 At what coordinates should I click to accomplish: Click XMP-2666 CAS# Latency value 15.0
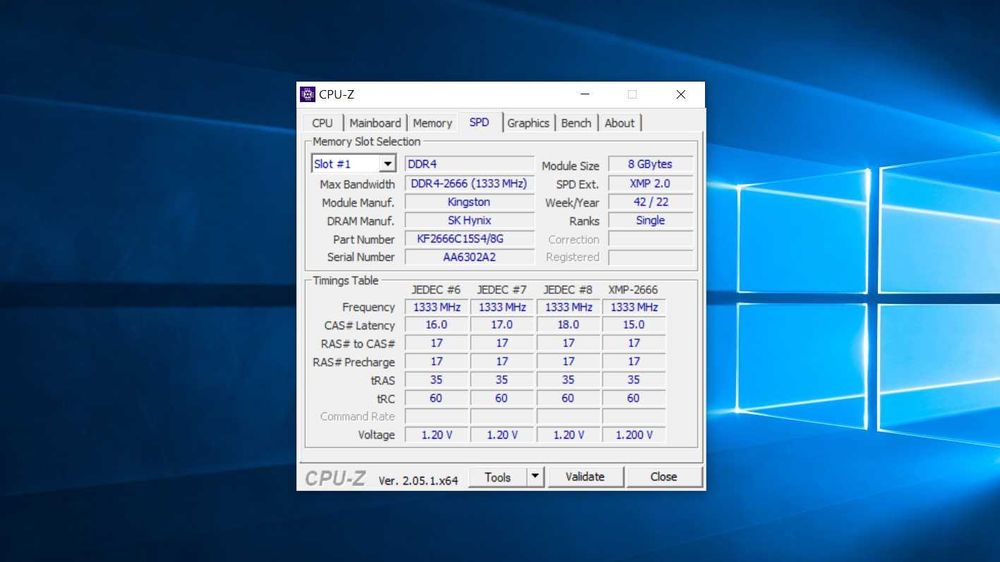(633, 325)
